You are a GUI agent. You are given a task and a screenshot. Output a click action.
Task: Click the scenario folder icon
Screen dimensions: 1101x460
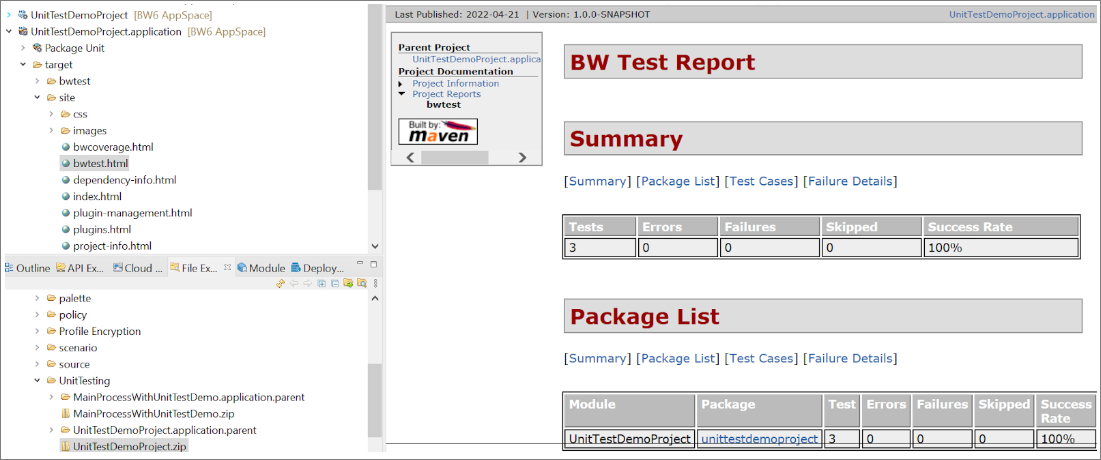[x=51, y=348]
